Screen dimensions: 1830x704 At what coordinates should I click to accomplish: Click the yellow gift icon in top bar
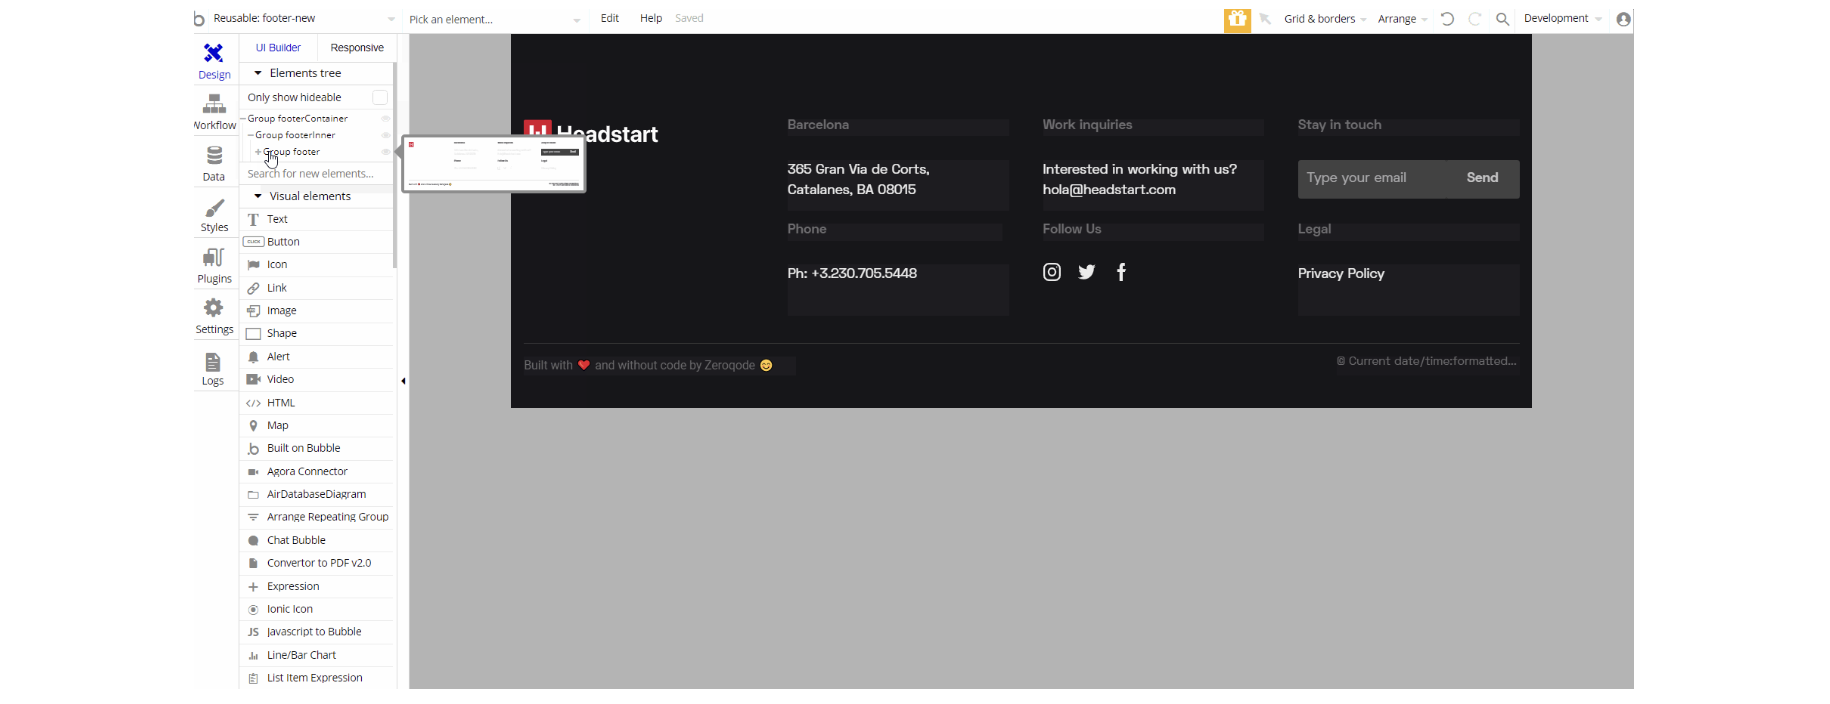pyautogui.click(x=1237, y=19)
